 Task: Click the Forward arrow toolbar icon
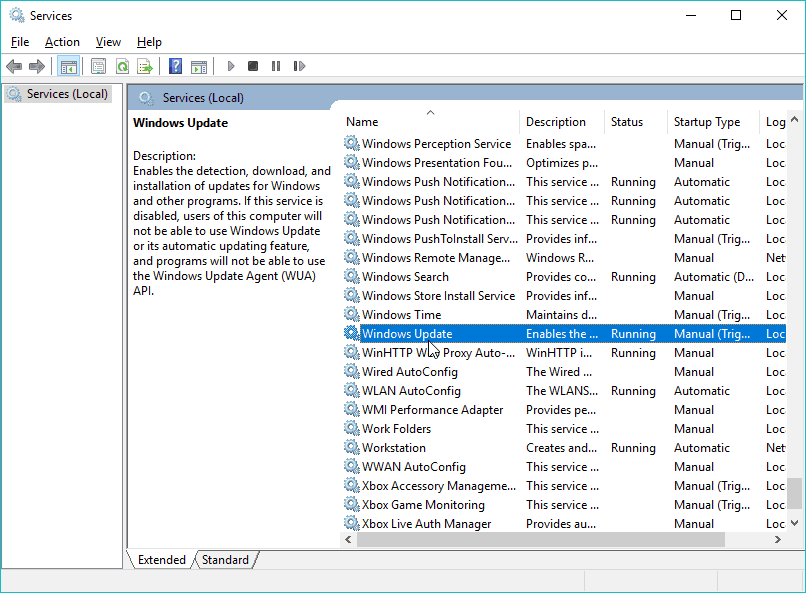coord(37,66)
